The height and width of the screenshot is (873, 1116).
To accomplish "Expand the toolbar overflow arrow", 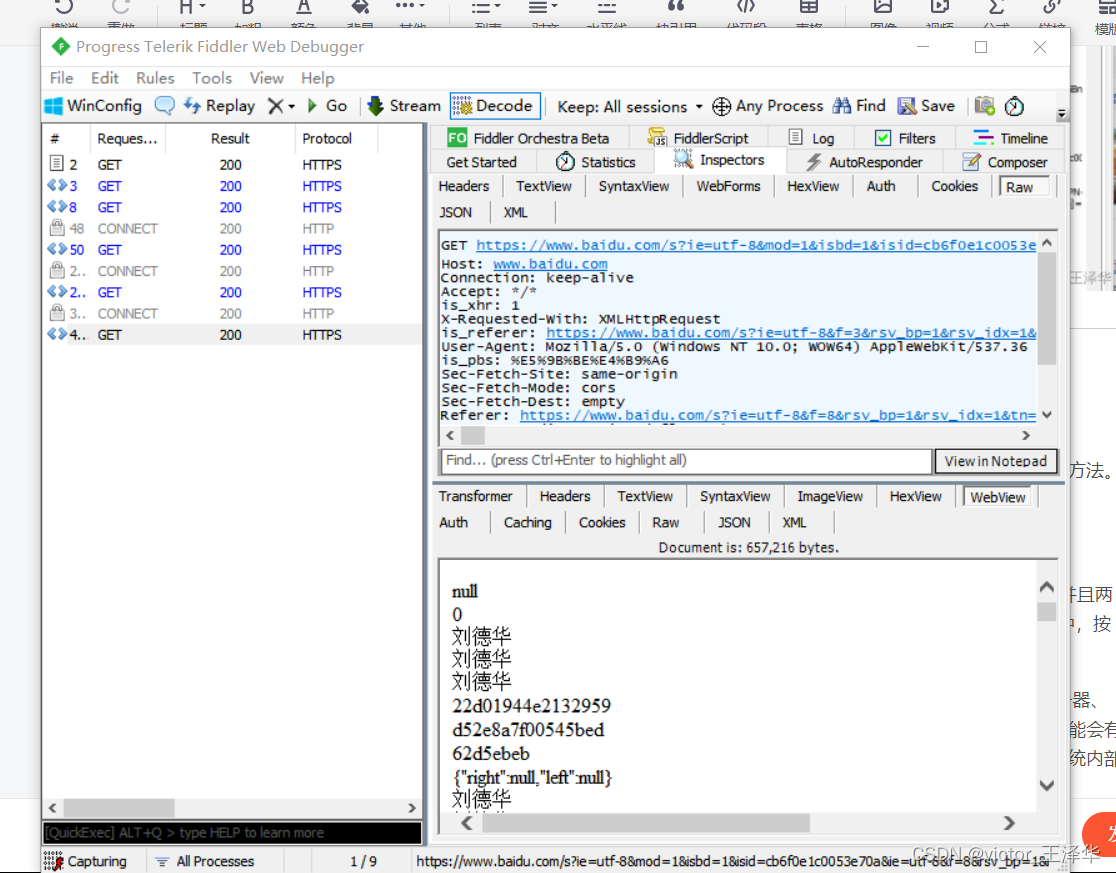I will (x=1061, y=114).
